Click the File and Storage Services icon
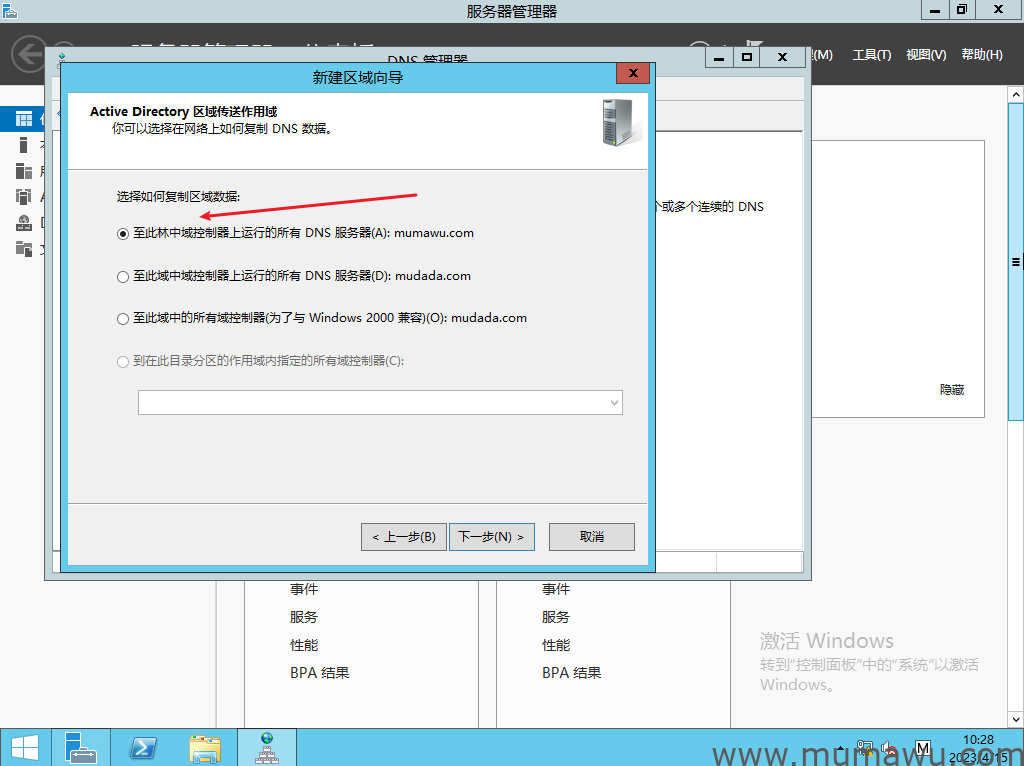The image size is (1024, 766). click(22, 248)
